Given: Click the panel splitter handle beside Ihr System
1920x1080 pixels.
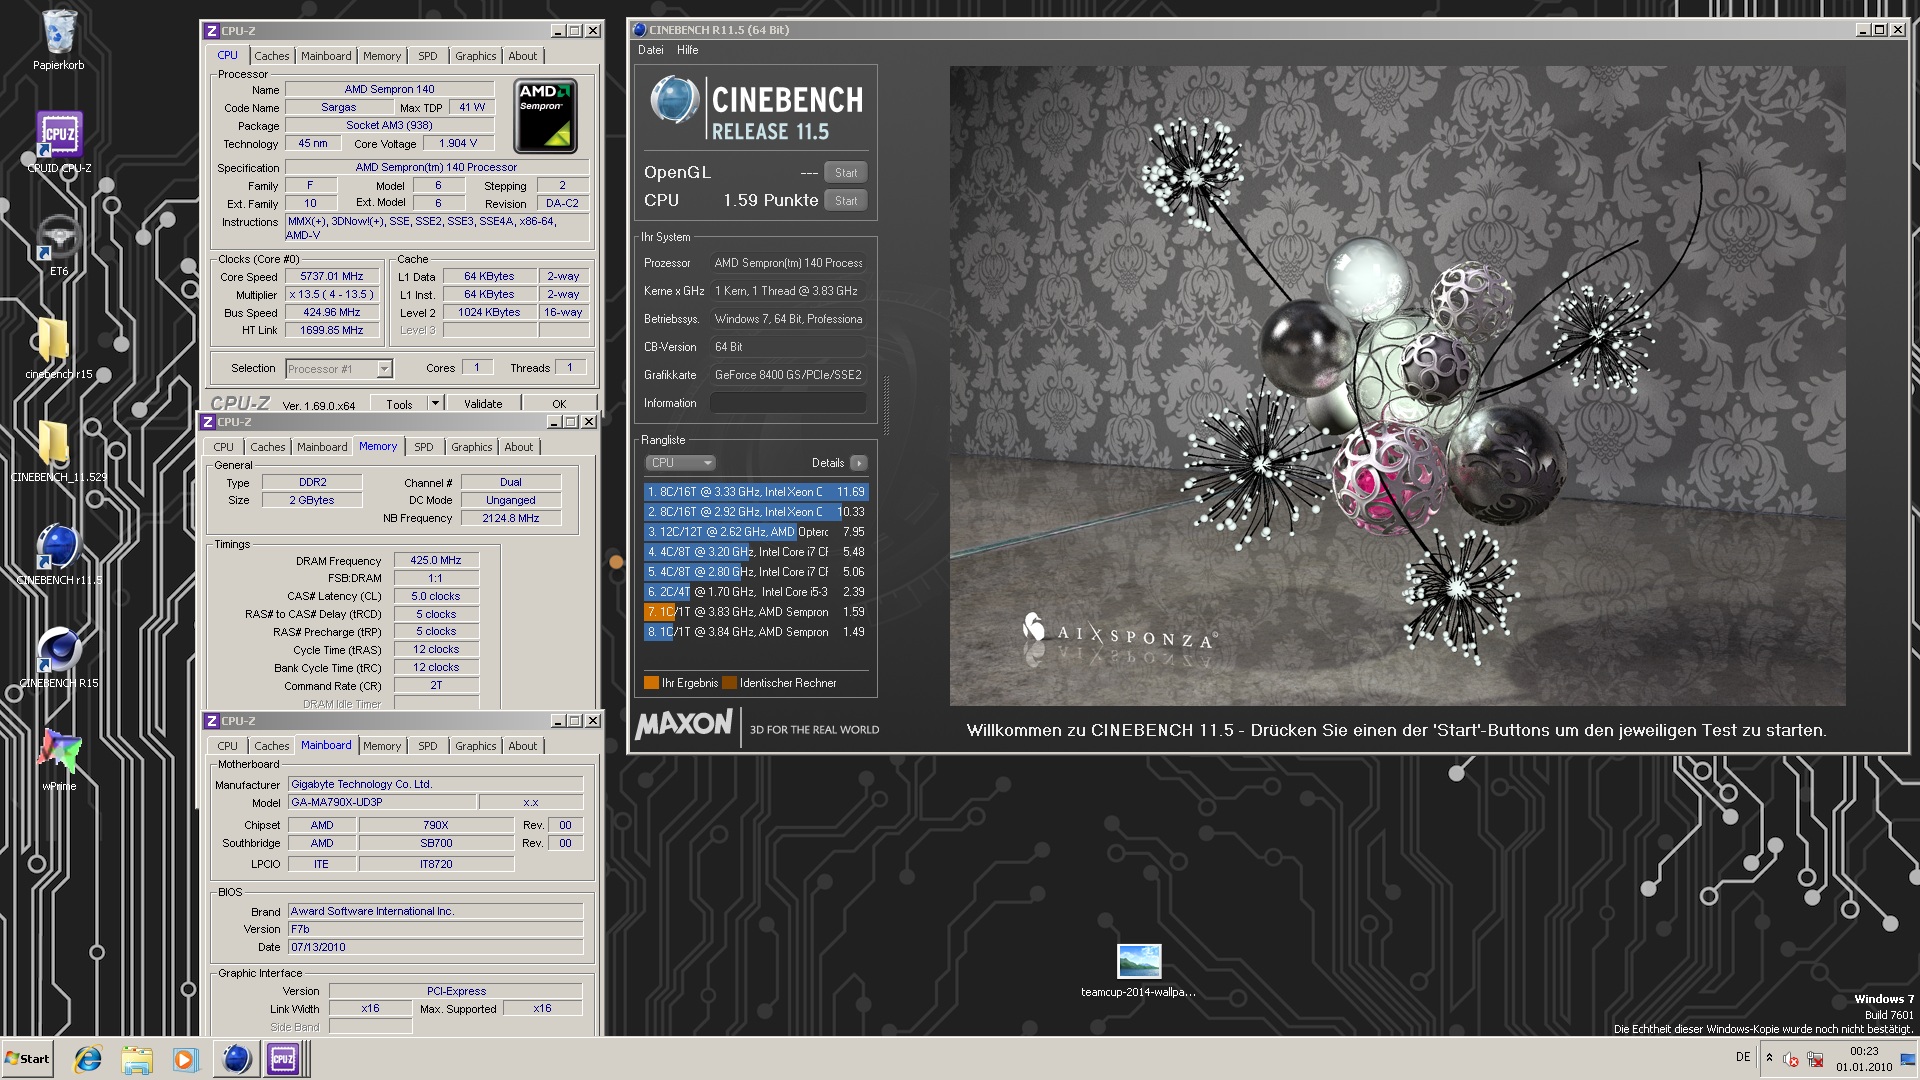Looking at the screenshot, I should tap(885, 405).
